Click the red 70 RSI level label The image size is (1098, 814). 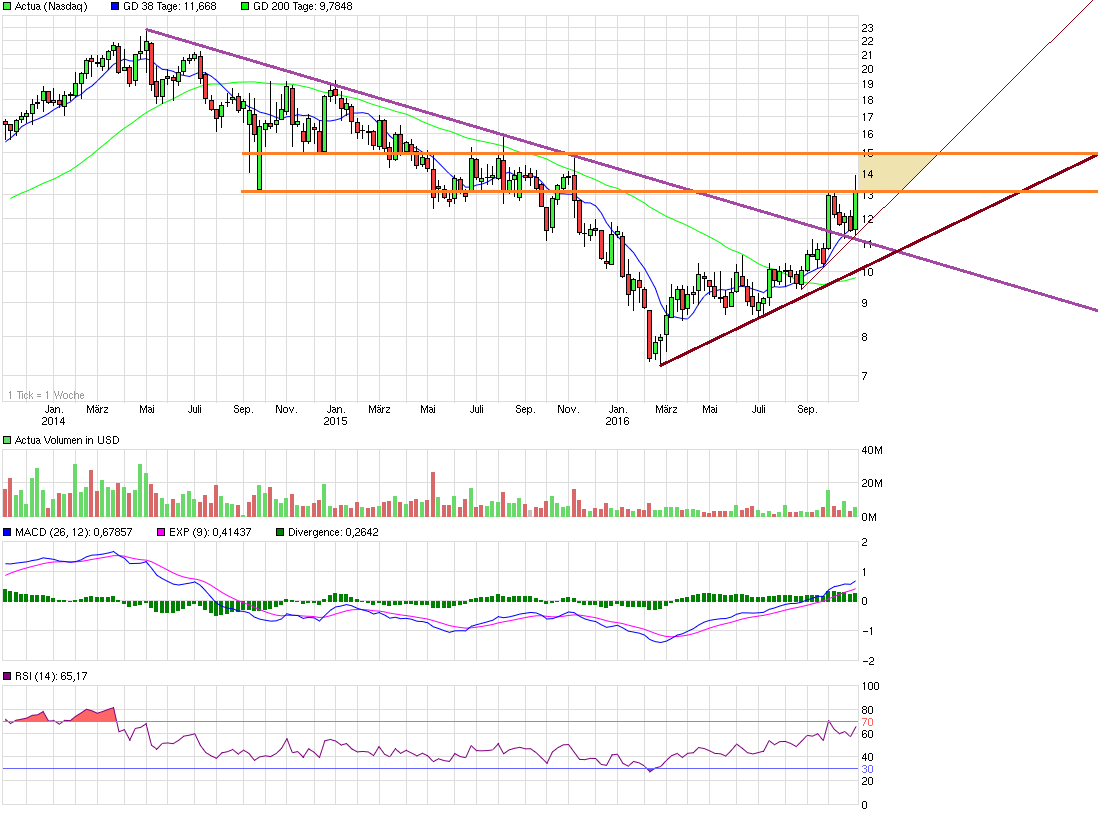[868, 721]
